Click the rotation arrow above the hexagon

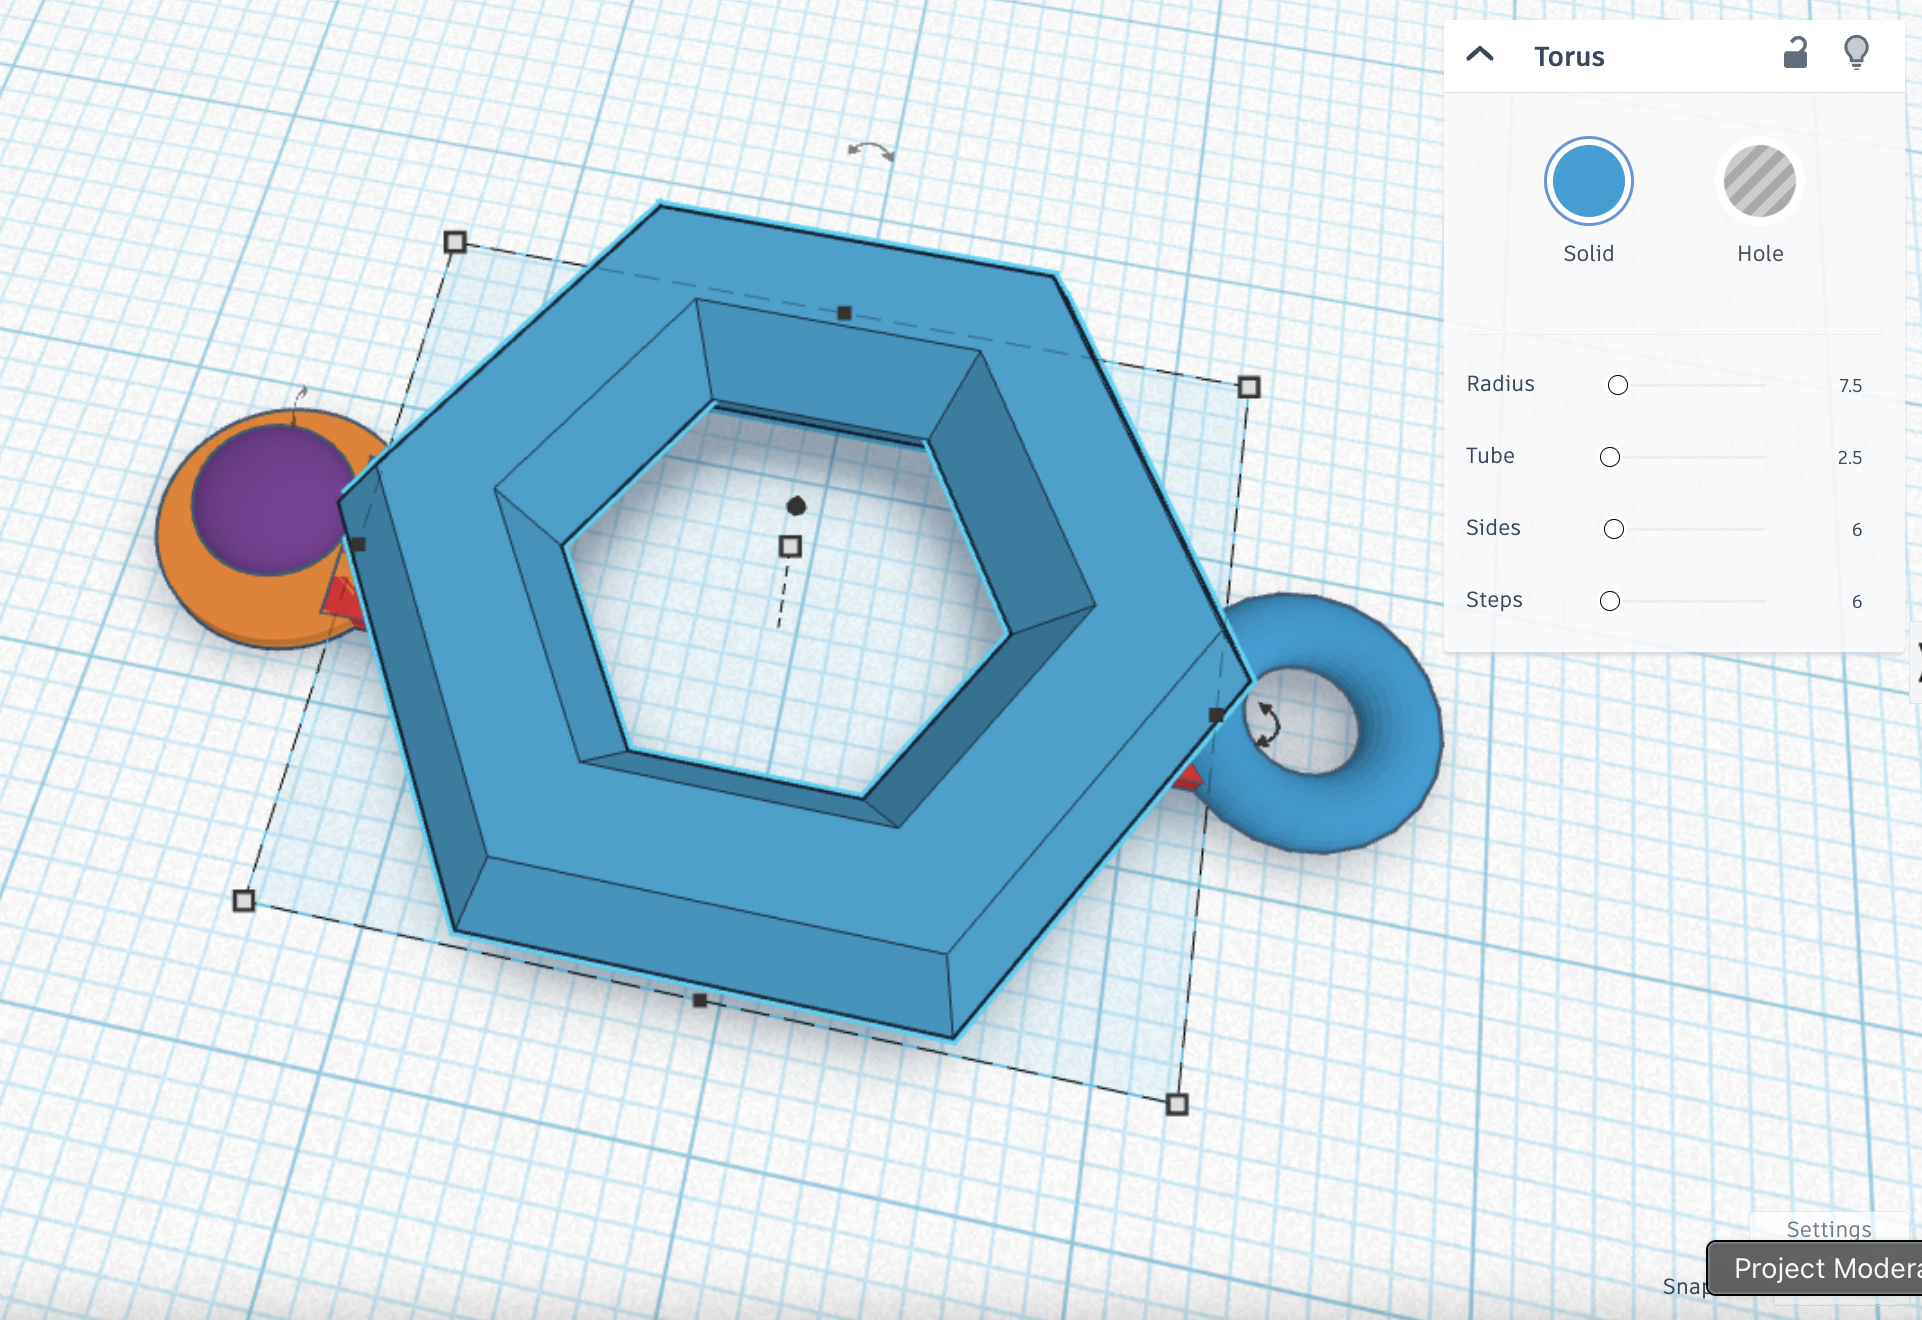(870, 152)
